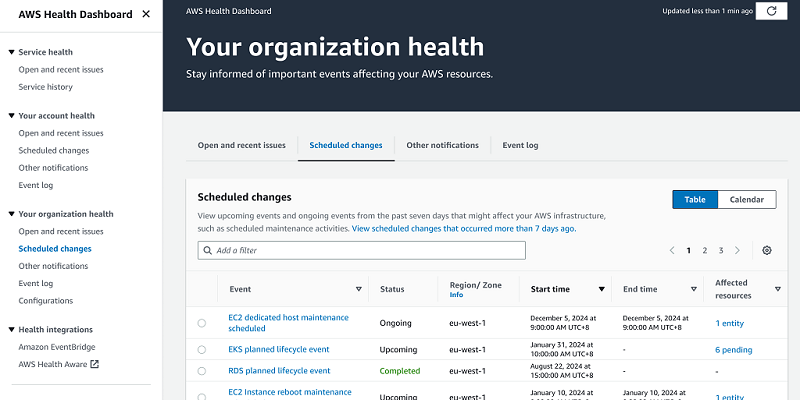The height and width of the screenshot is (400, 800).
Task: Click the Ongoing status cell
Action: pyautogui.click(x=395, y=323)
